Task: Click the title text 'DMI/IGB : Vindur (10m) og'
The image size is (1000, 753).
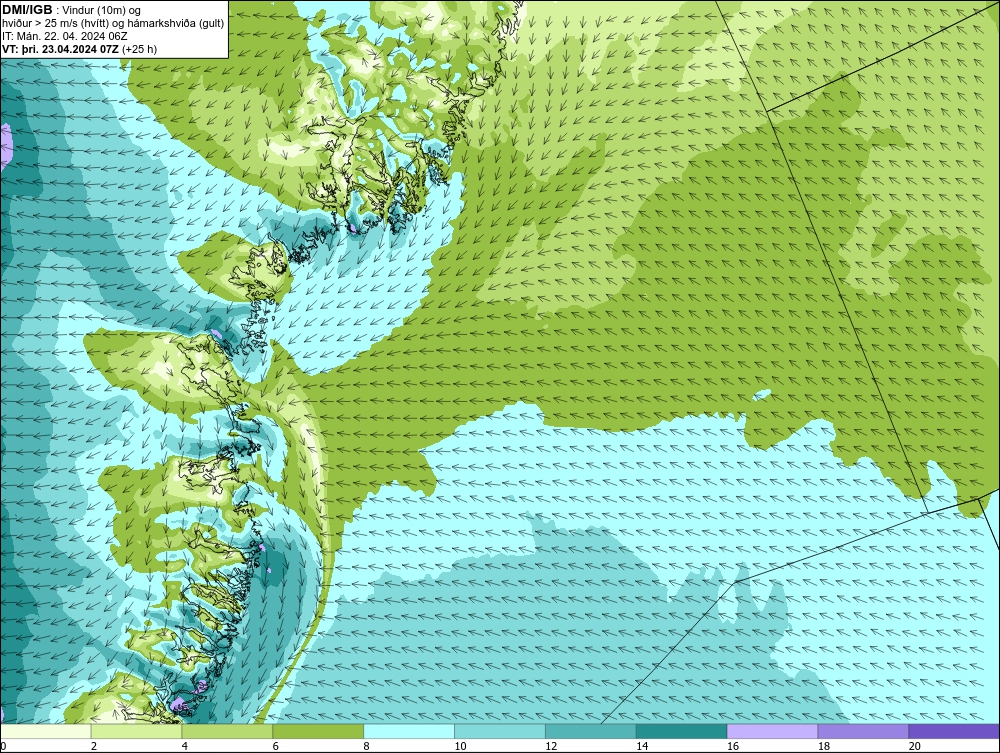Action: 71,10
